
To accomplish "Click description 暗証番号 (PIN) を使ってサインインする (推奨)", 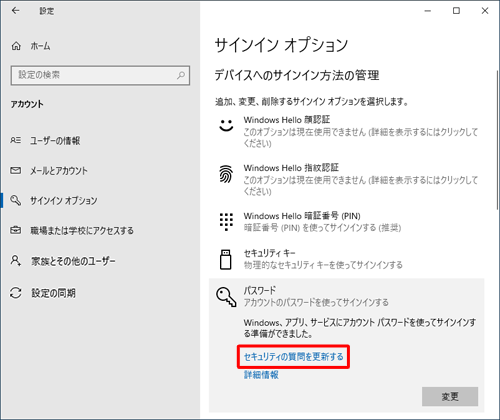I will tap(322, 228).
